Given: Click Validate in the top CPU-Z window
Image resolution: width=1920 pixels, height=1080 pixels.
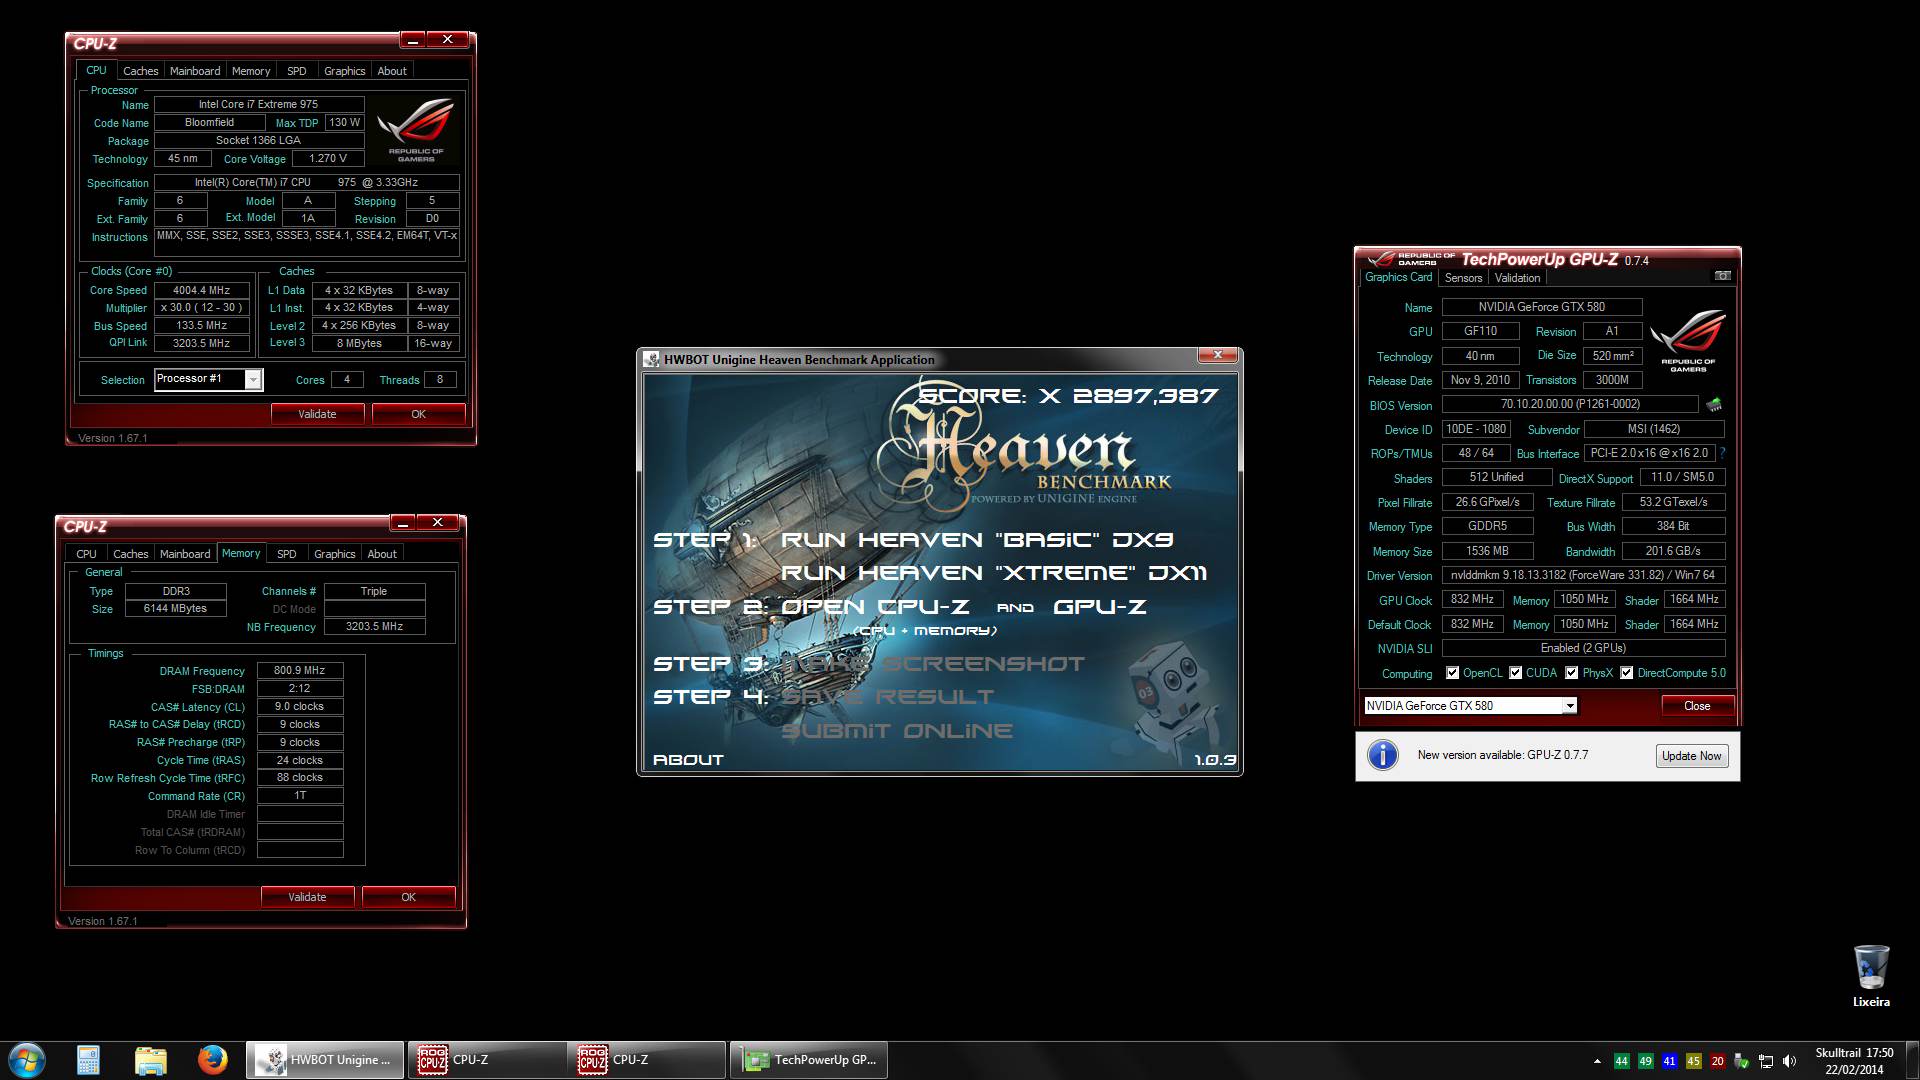Looking at the screenshot, I should pos(317,414).
